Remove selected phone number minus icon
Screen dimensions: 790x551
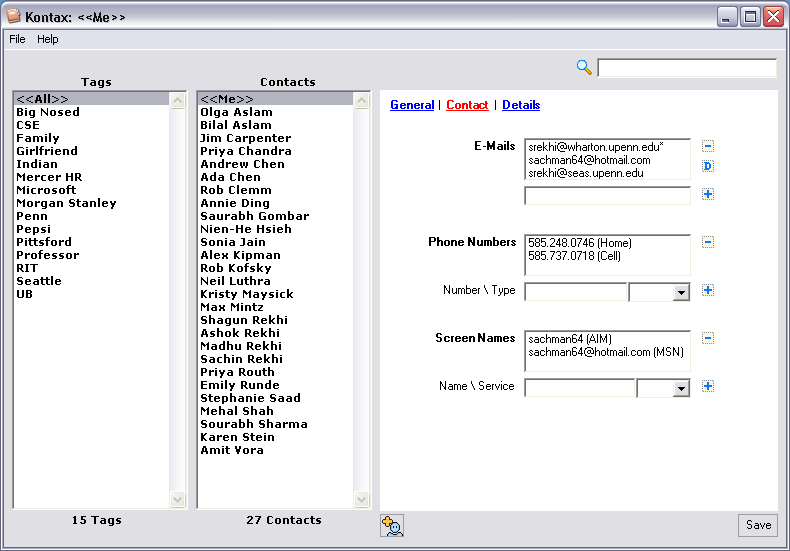708,242
